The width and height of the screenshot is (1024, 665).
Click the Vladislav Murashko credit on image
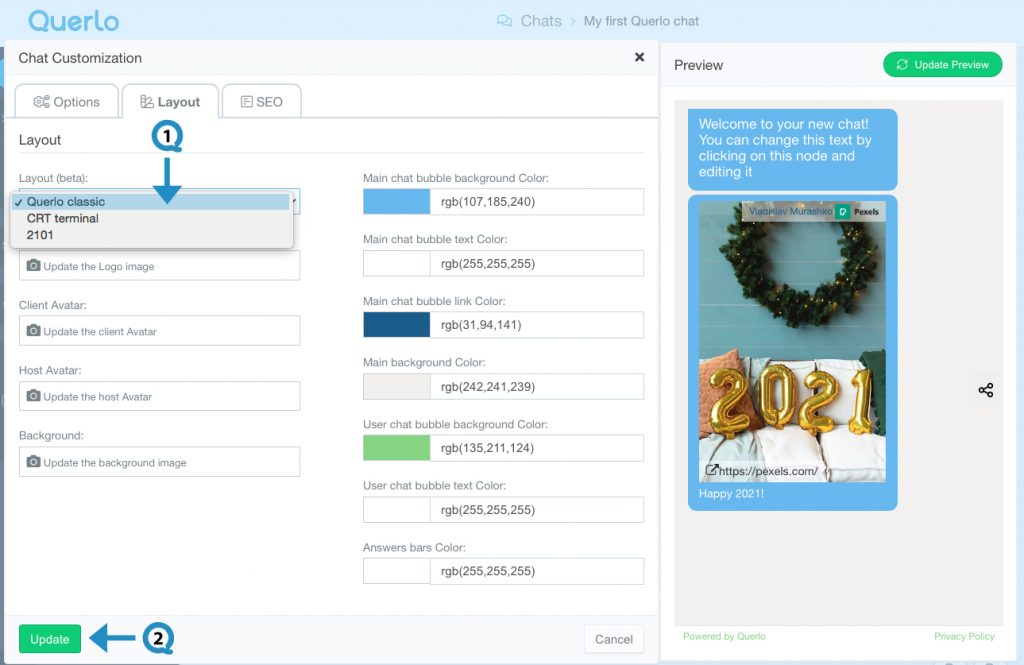coord(790,211)
